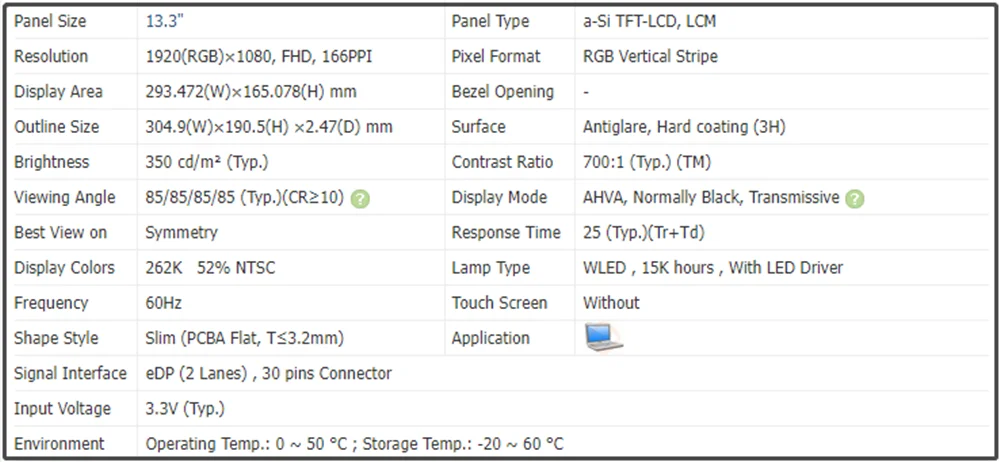
Task: Click the WLED lamp type value
Action: 713,268
